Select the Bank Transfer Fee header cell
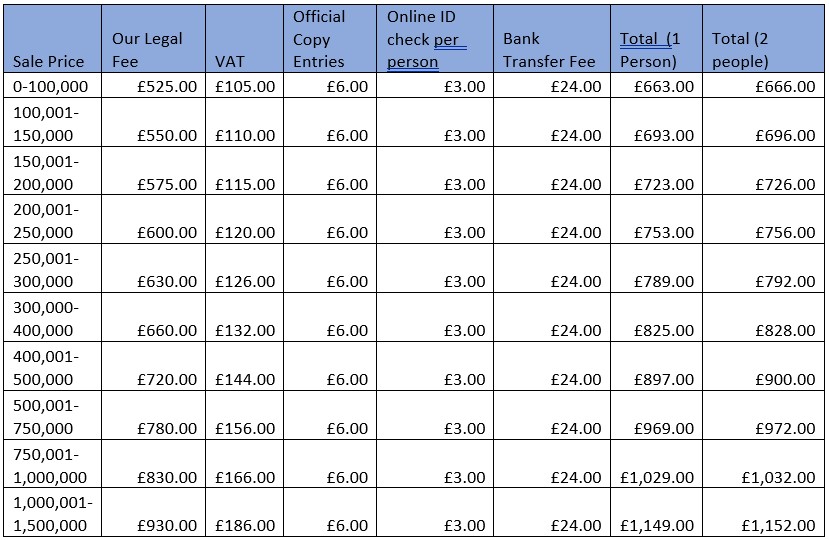Screen dimensions: 829x540 point(552,39)
